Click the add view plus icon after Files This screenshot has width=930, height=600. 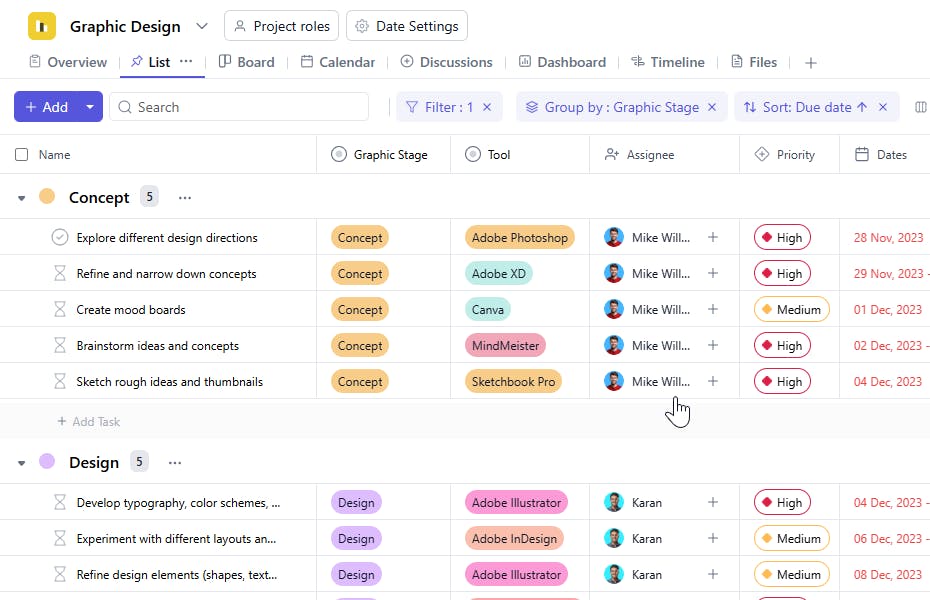coord(811,63)
